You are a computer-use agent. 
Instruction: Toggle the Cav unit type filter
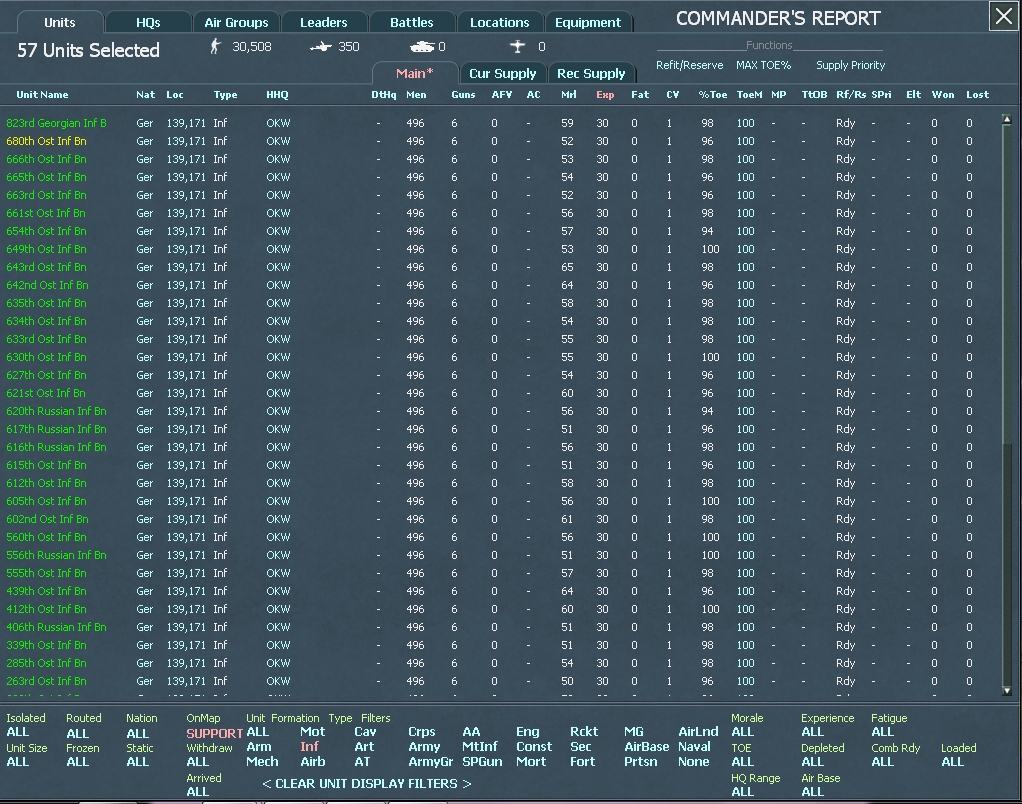365,732
